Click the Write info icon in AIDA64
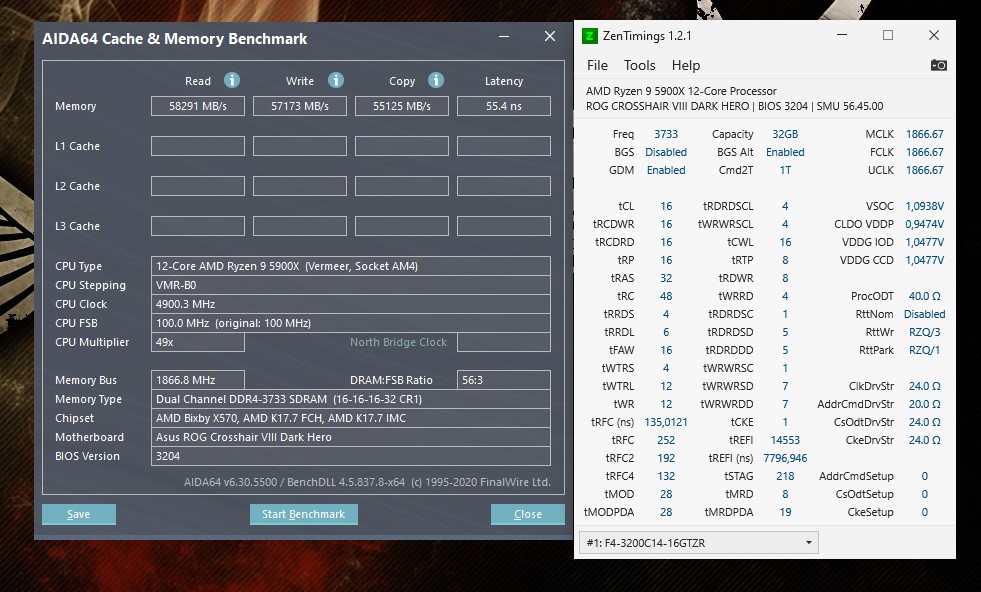981x592 pixels. point(336,80)
